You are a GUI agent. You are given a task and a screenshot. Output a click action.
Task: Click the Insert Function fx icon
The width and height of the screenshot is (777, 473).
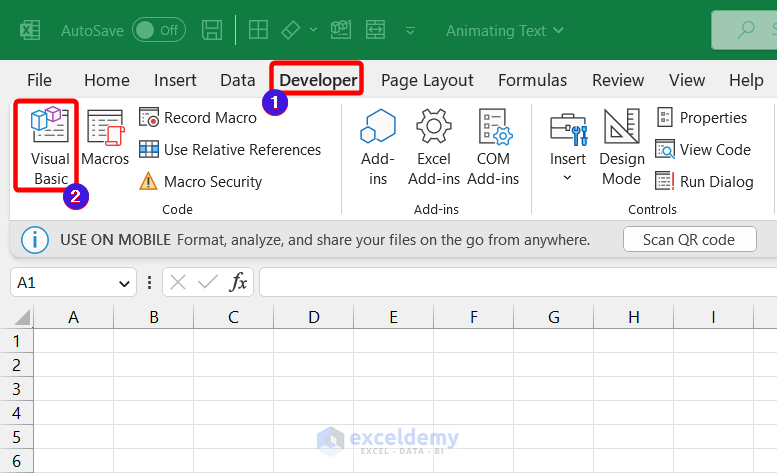pos(238,283)
